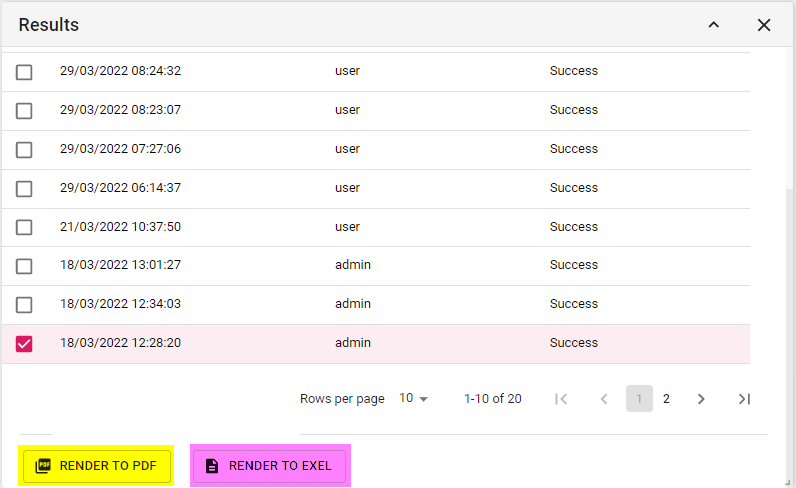796x488 pixels.
Task: Open the Rows per page dropdown
Action: pyautogui.click(x=413, y=399)
